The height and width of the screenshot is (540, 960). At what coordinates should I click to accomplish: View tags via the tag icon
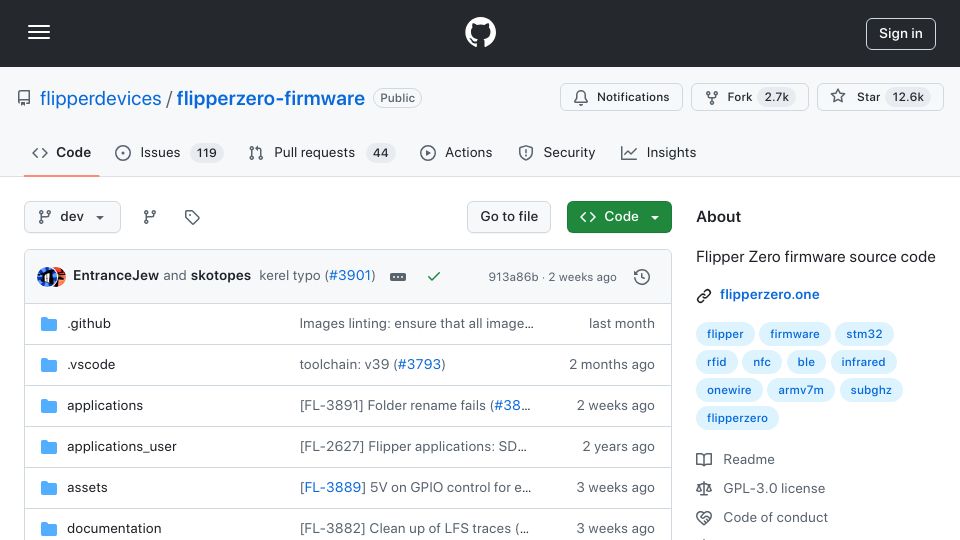click(x=192, y=217)
